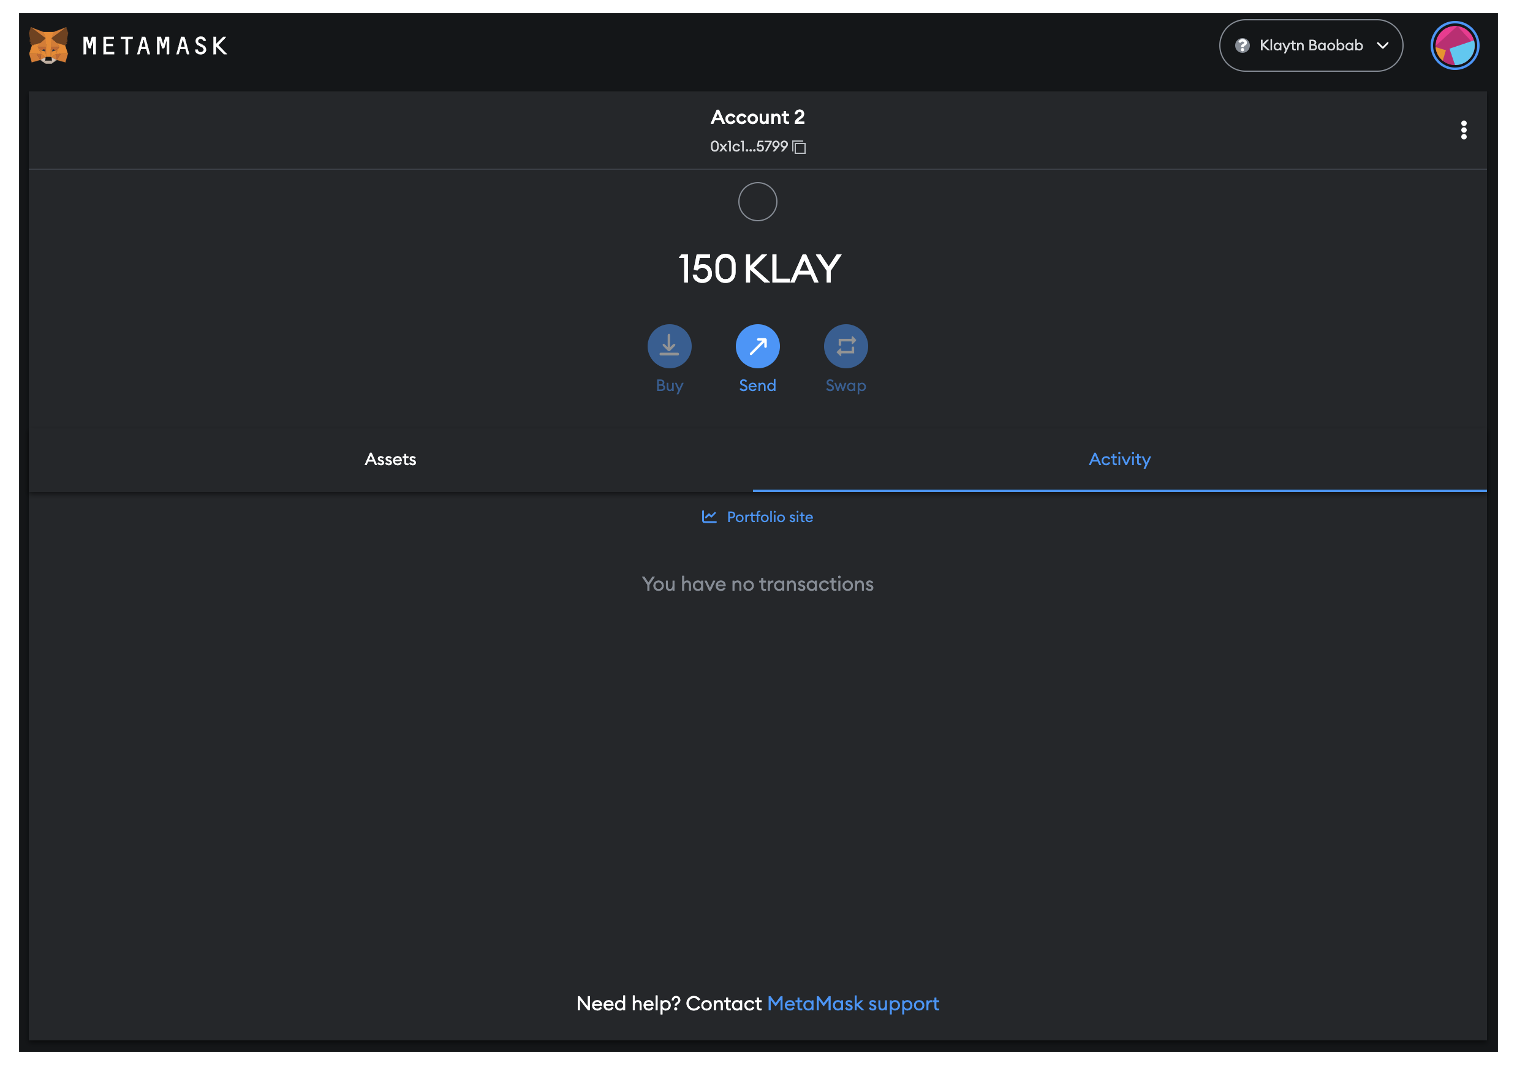Image resolution: width=1516 pixels, height=1066 pixels.
Task: Click the Send arrow icon button
Action: point(758,346)
